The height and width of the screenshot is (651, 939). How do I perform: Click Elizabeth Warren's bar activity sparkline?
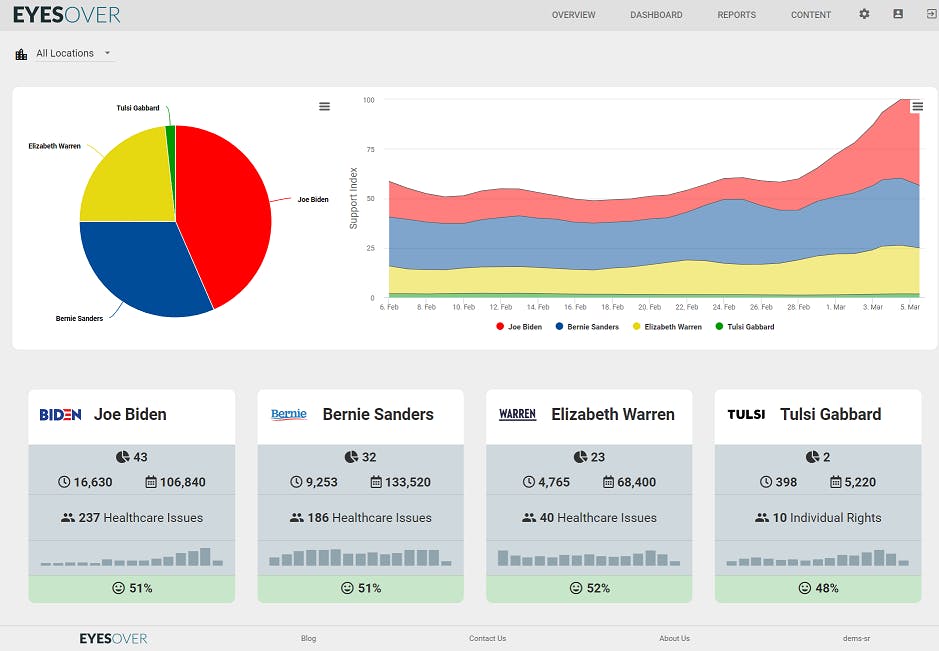589,558
